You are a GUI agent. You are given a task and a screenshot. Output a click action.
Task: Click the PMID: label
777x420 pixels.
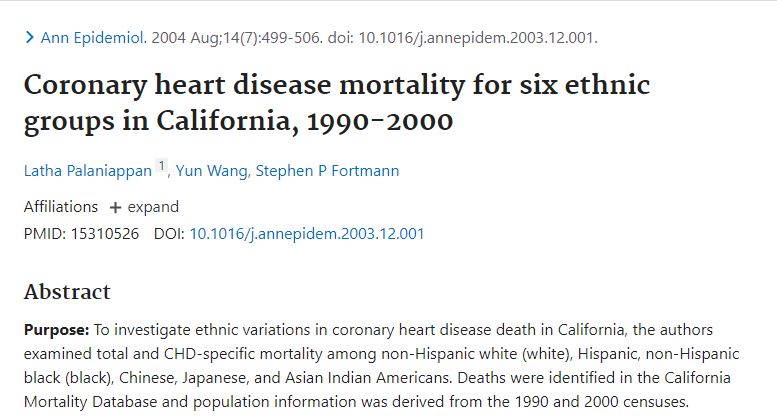click(x=45, y=234)
